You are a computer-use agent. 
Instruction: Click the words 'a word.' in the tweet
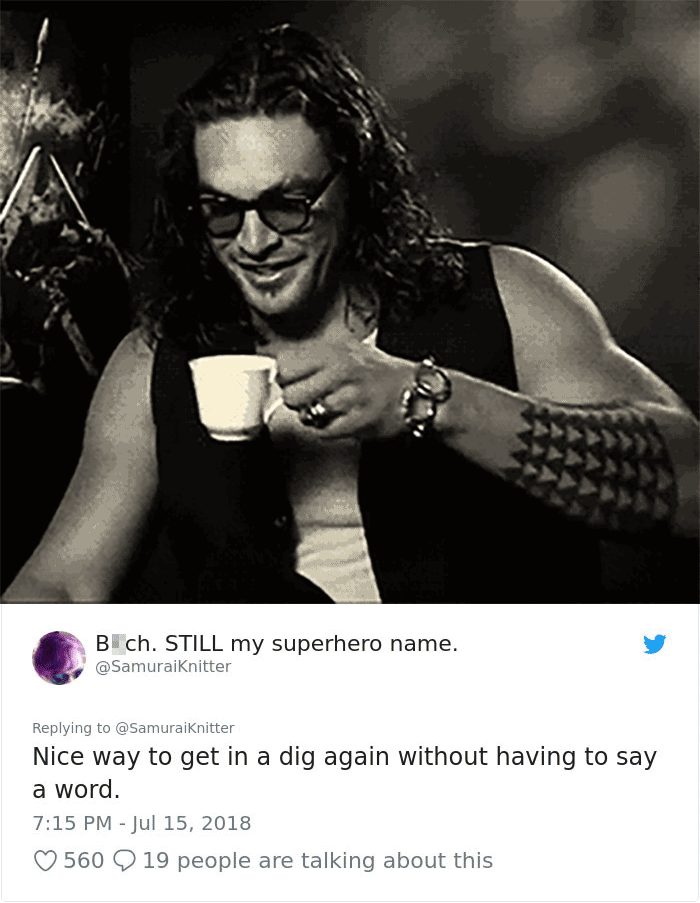[x=76, y=790]
